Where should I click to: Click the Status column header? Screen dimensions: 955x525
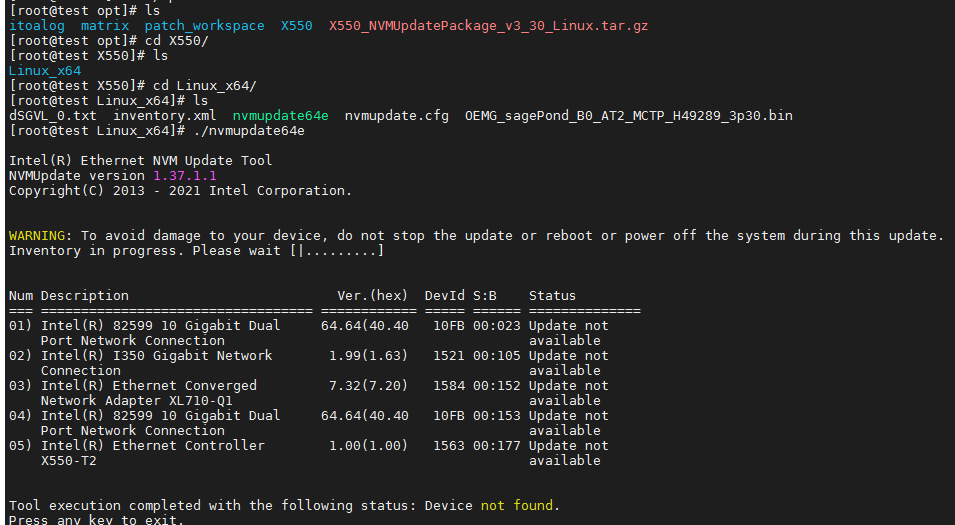[x=552, y=295]
